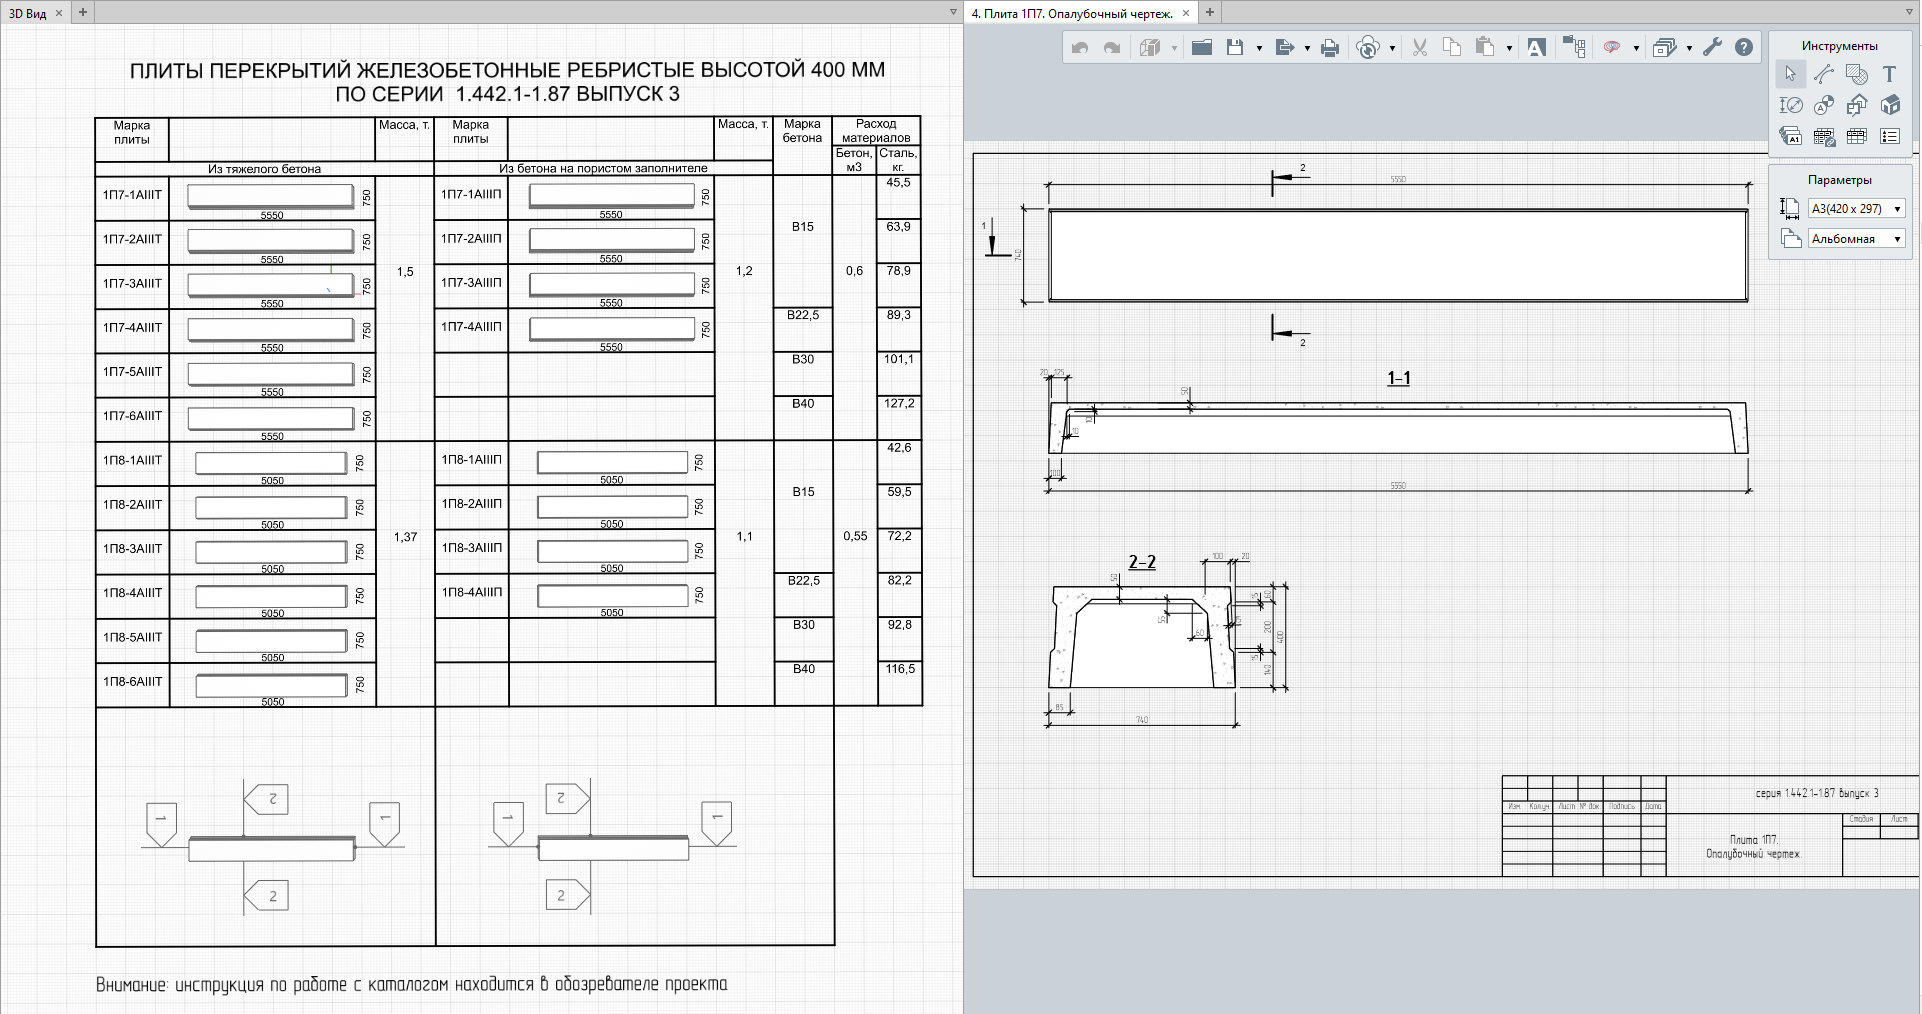Activate the dimension measurement tool

click(1790, 105)
